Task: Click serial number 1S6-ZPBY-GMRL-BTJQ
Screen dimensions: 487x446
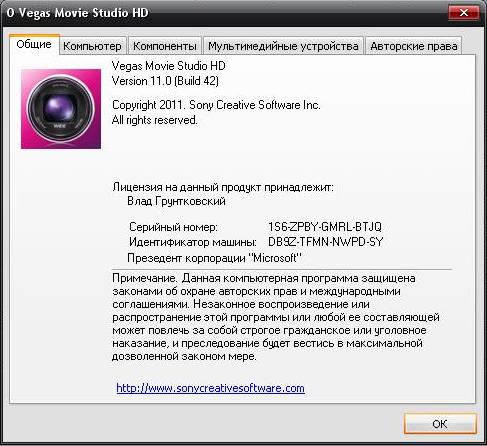Action: 325,227
